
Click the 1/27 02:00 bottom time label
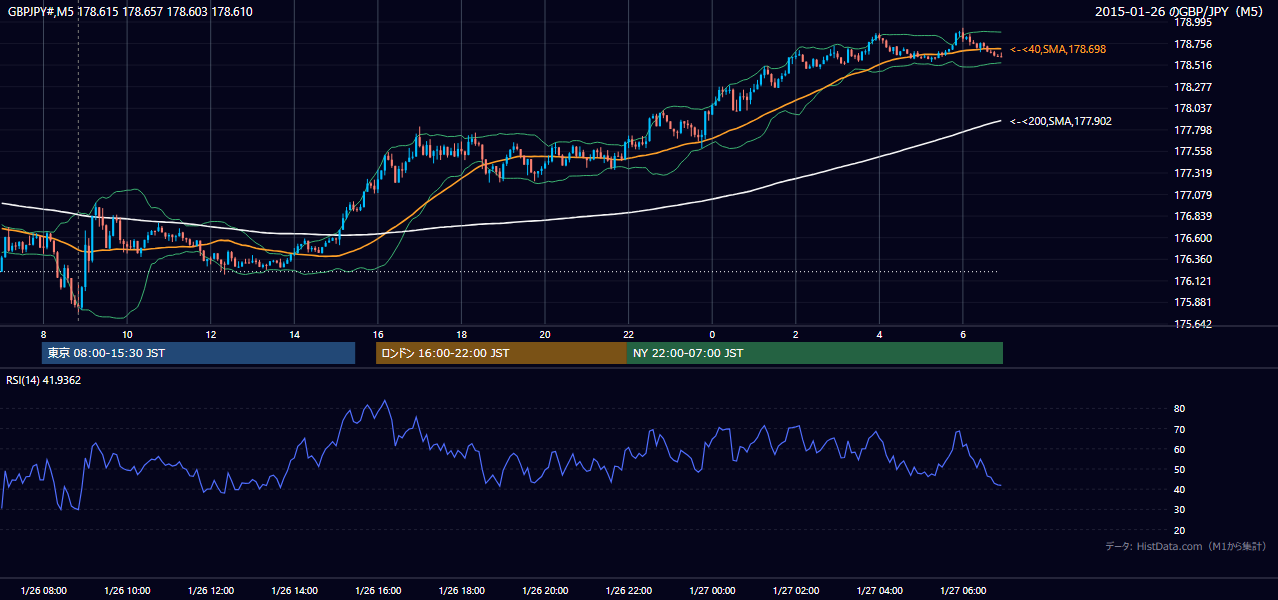click(x=795, y=591)
